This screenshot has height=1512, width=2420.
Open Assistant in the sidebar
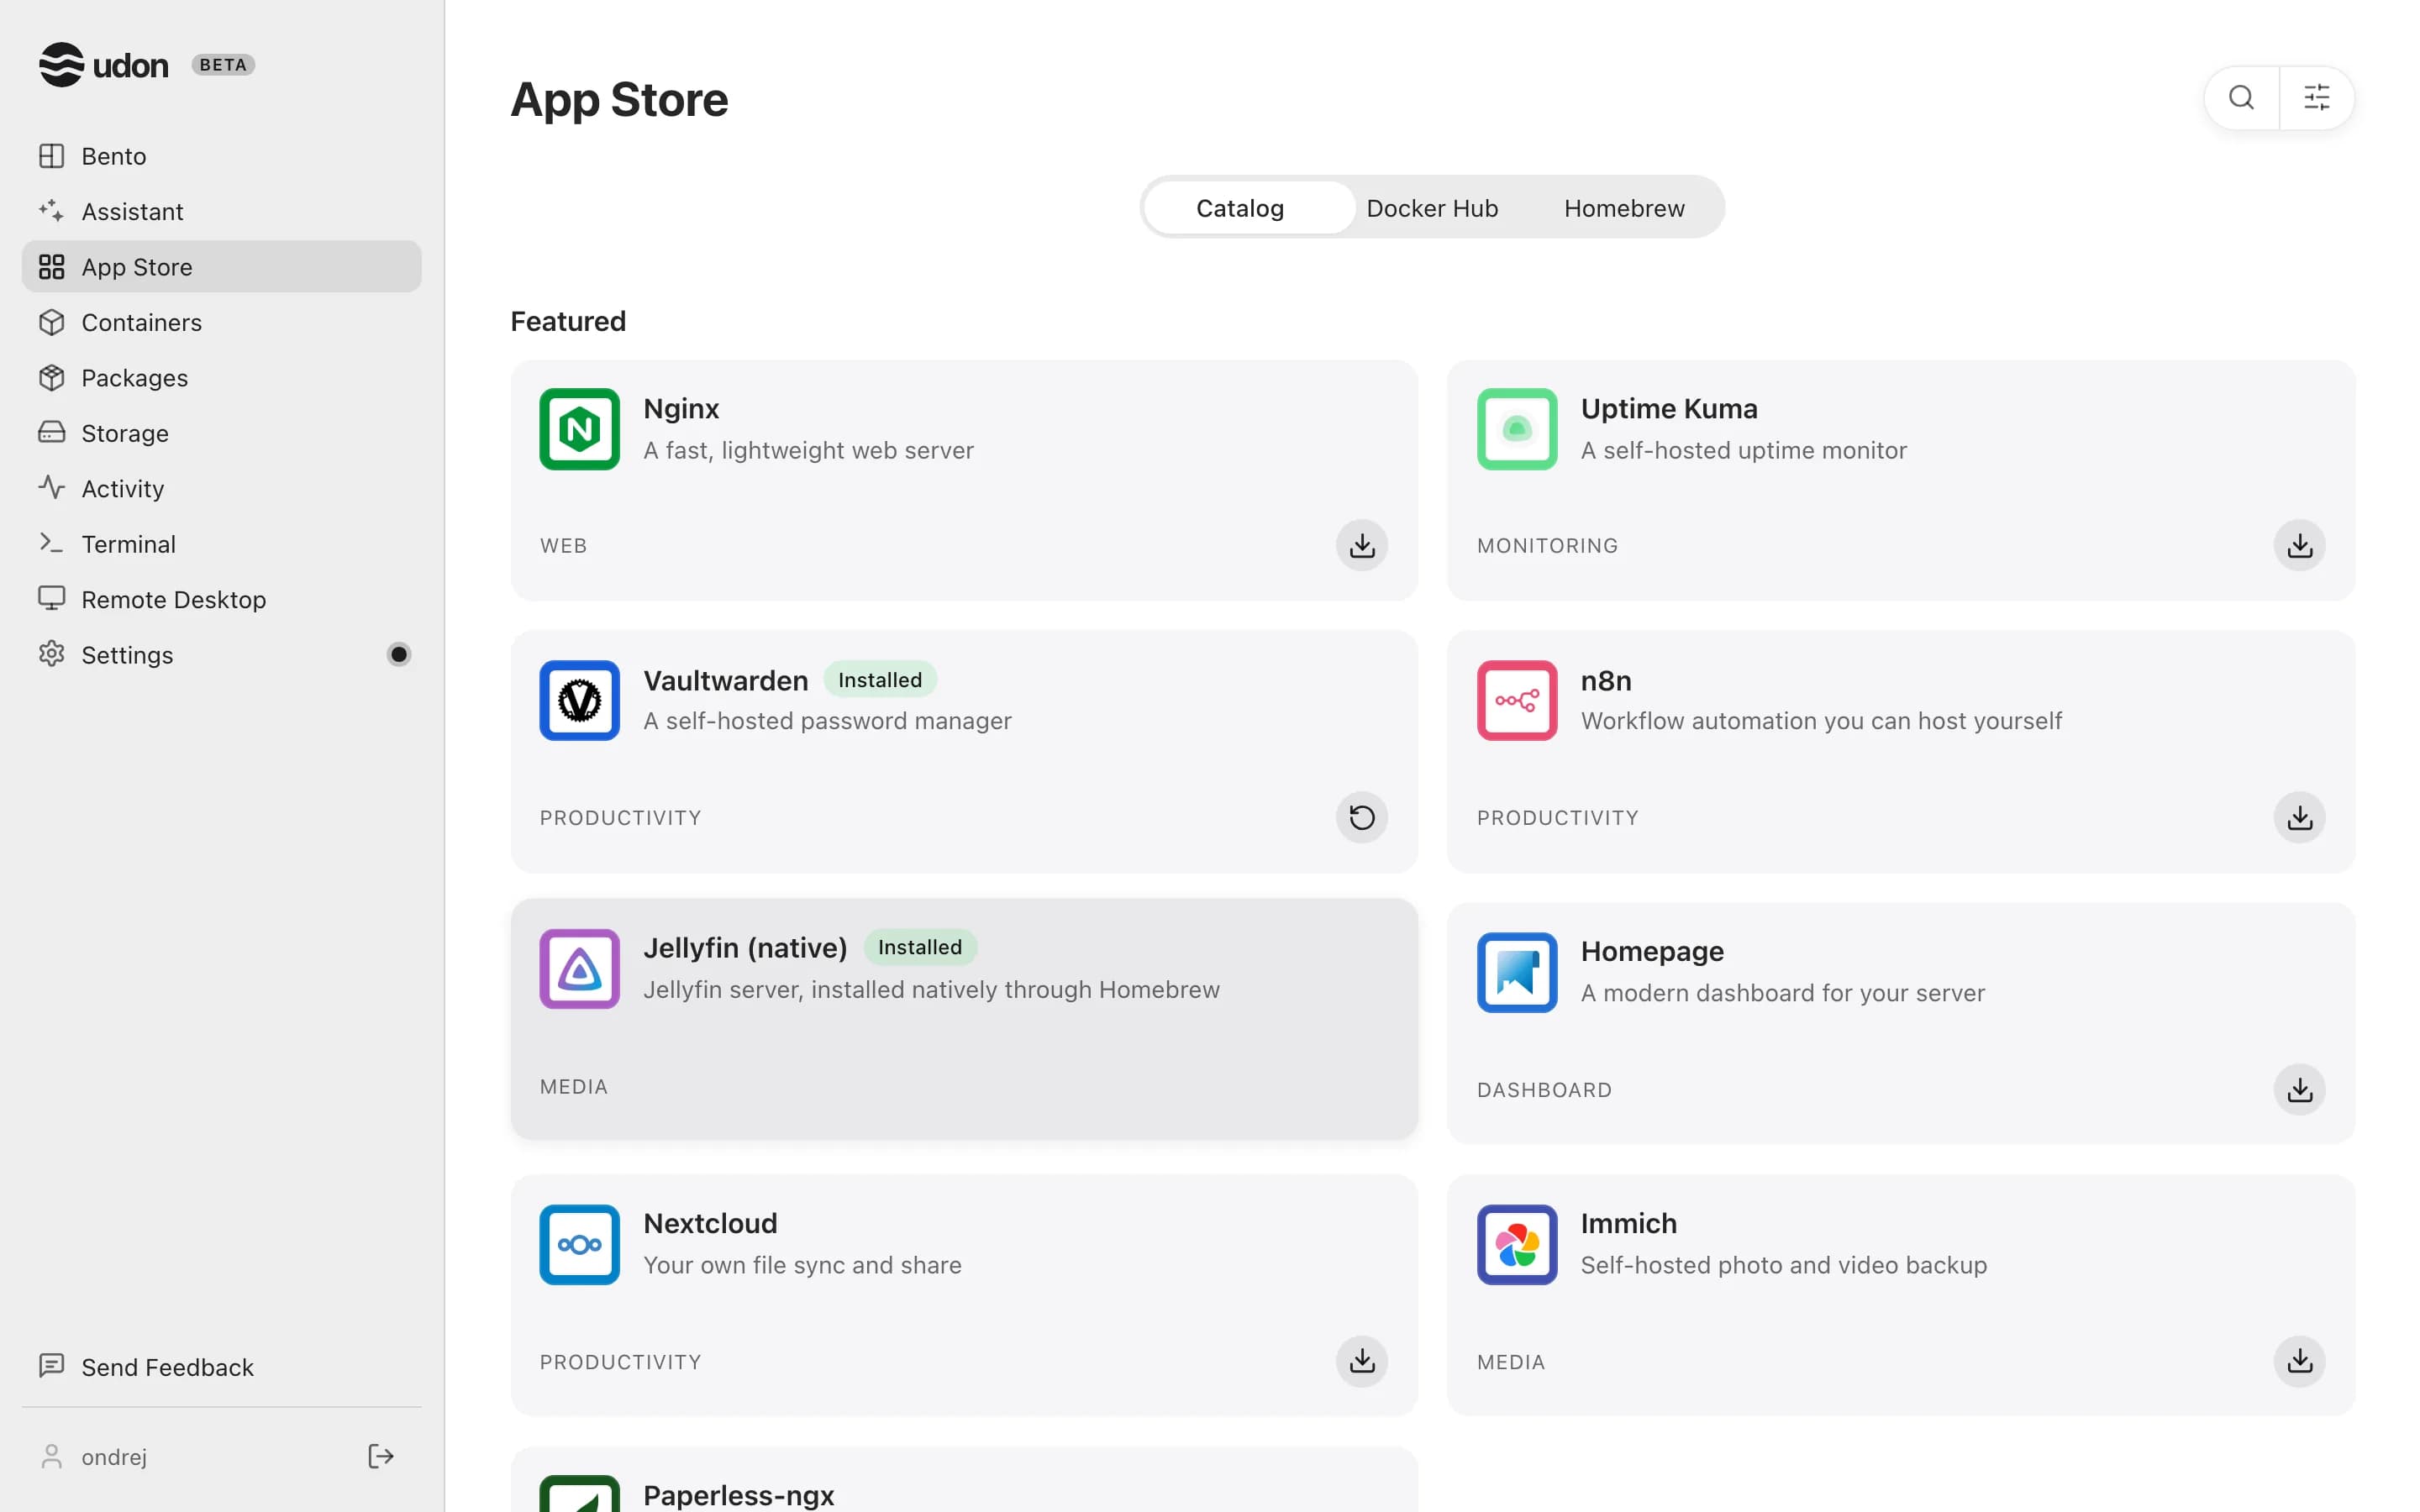(222, 211)
